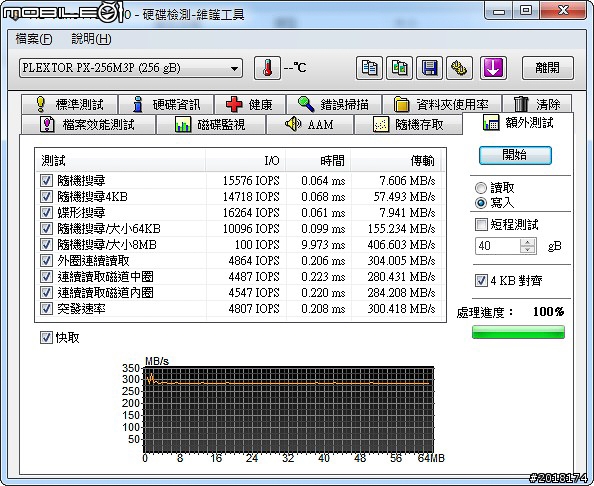
Task: Click the green progress bar
Action: [518, 332]
